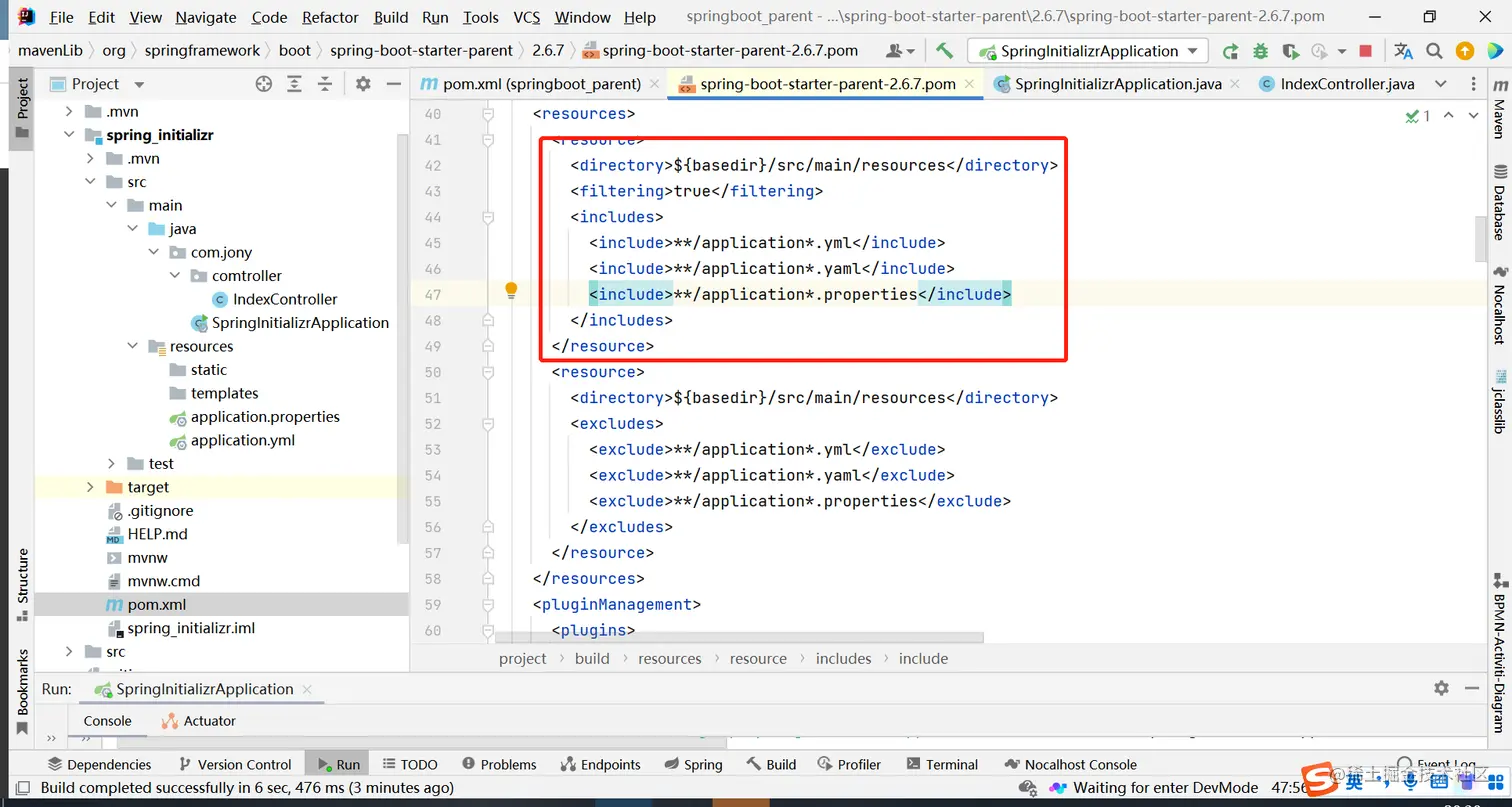Collapse all in Project panel
Viewport: 1512px width, 807px height.
pyautogui.click(x=324, y=84)
